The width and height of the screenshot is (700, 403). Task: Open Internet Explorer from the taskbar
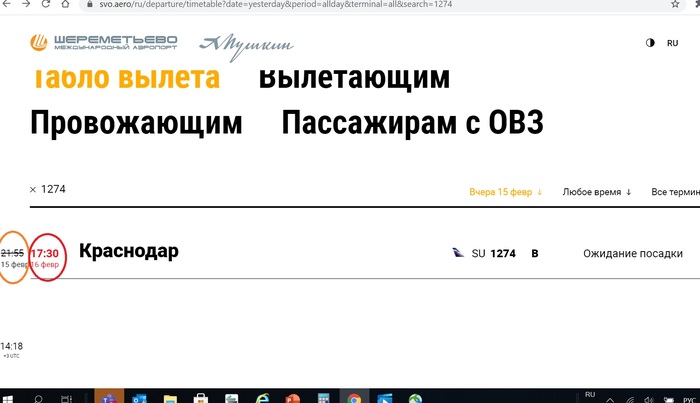[262, 398]
